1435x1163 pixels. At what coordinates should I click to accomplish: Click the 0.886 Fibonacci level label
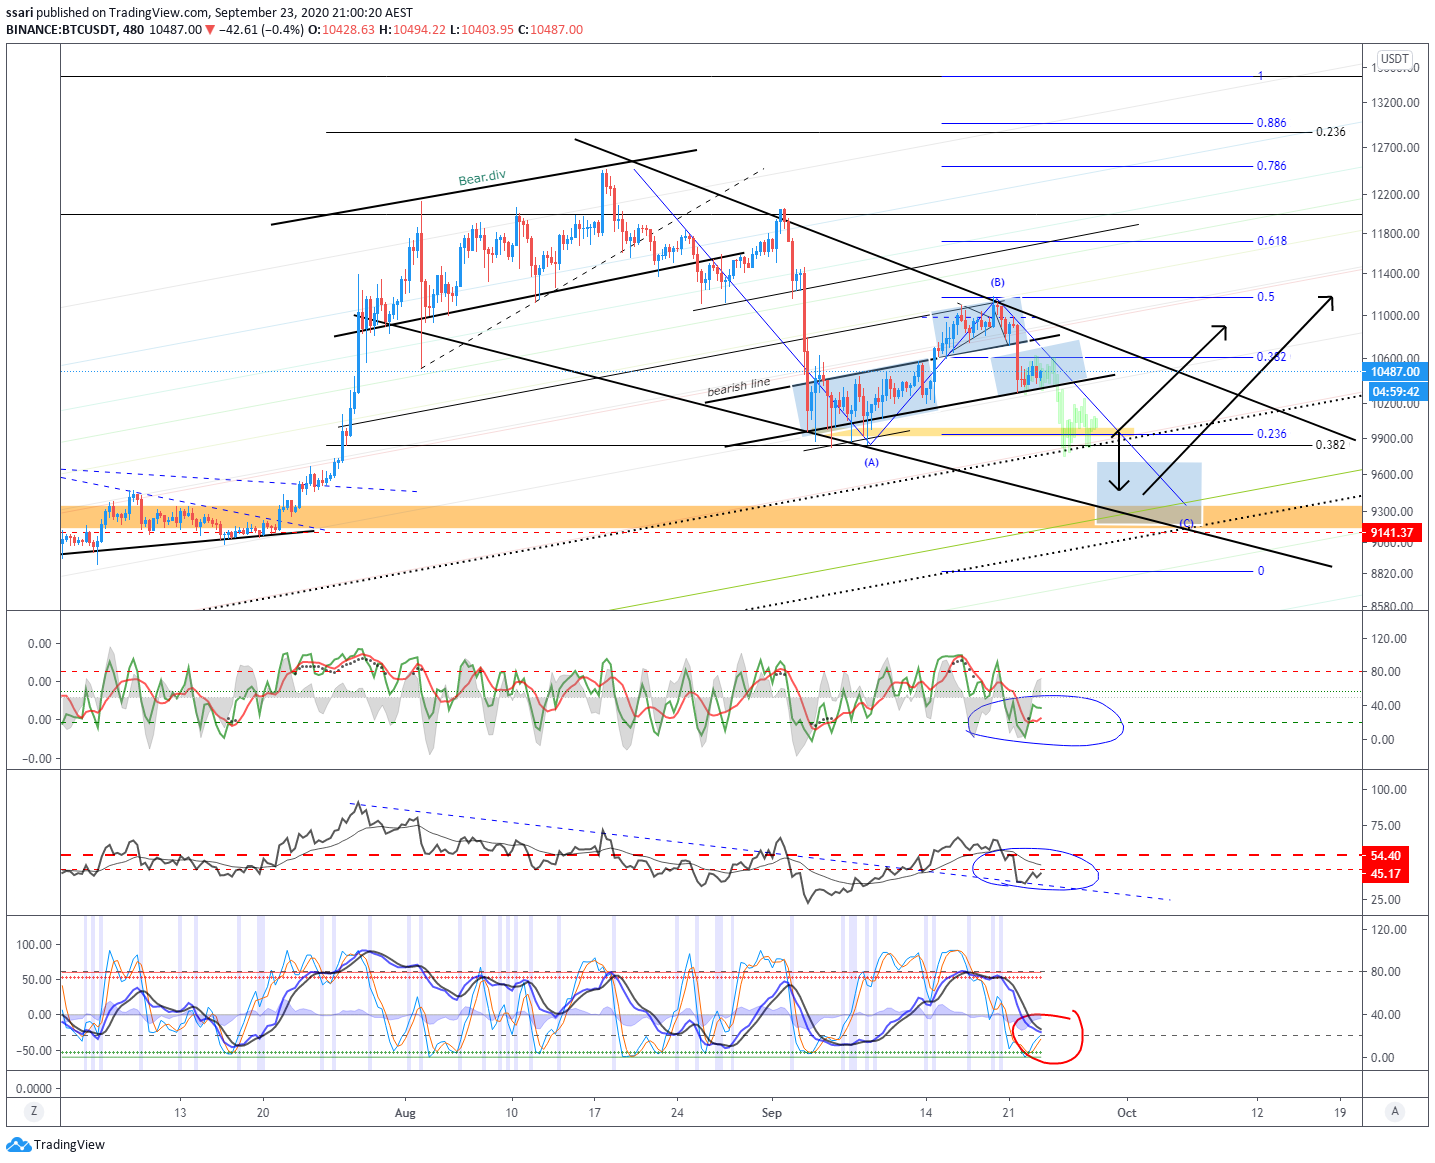pyautogui.click(x=1271, y=123)
